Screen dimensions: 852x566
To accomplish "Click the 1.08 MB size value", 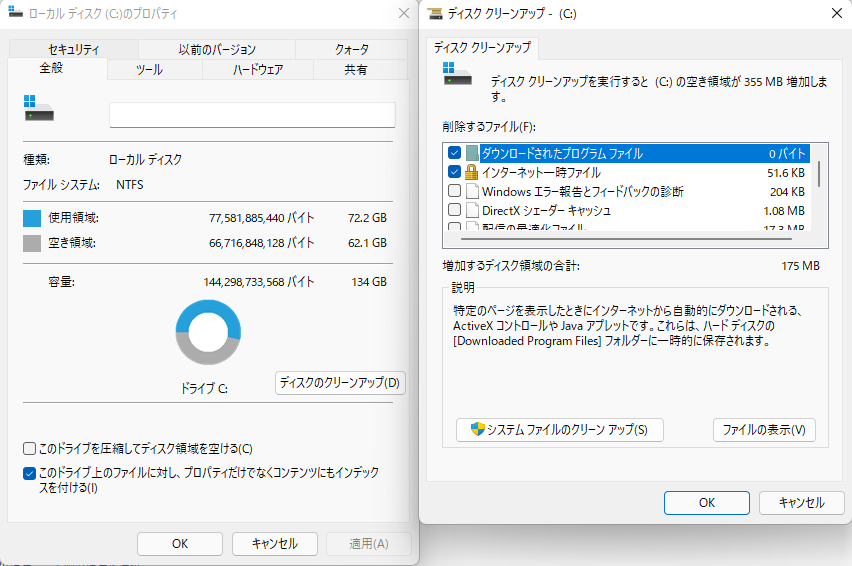I will pyautogui.click(x=784, y=211).
